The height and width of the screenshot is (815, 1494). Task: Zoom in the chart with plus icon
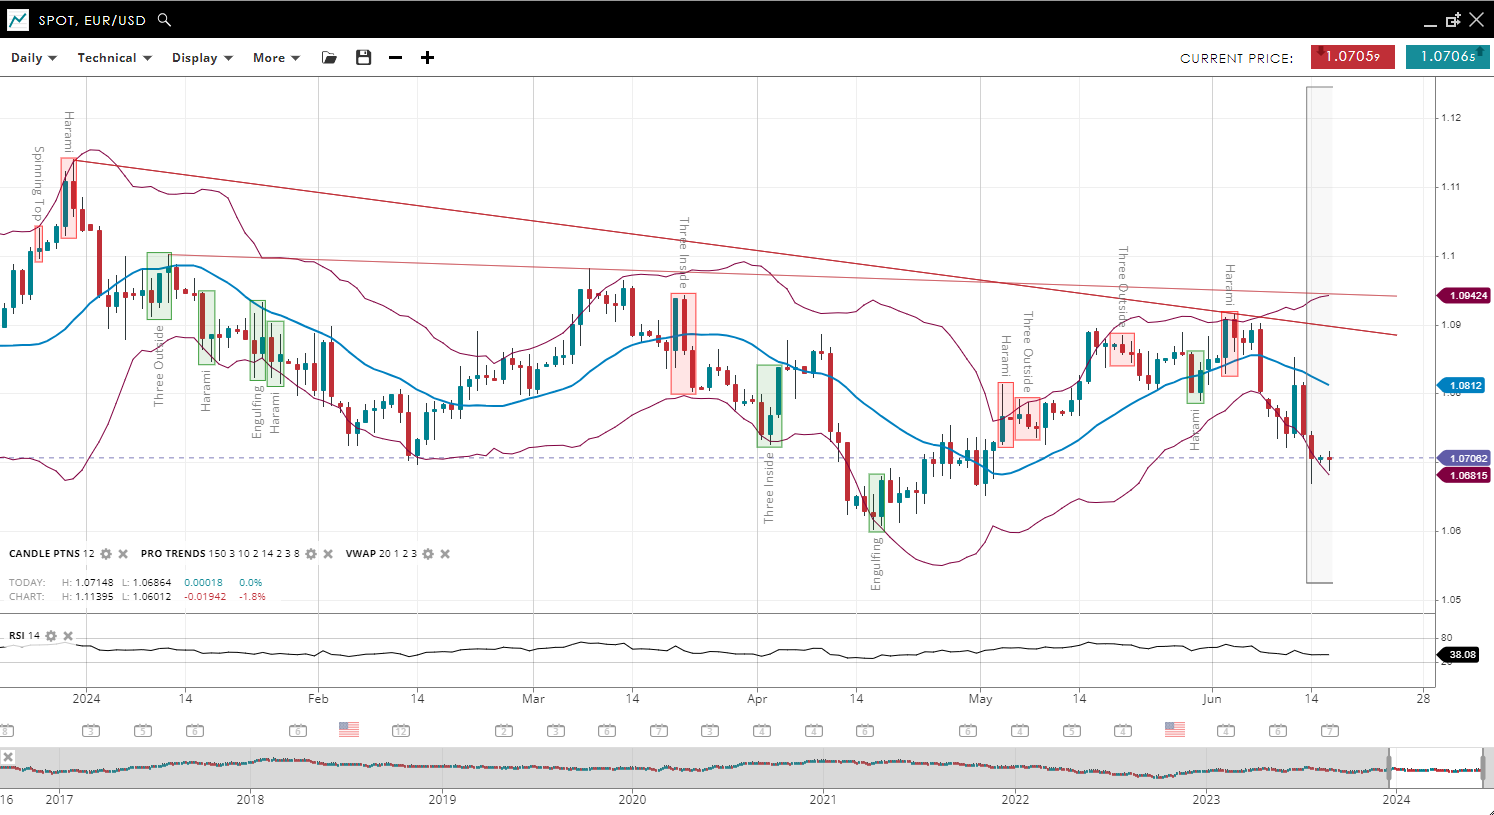click(427, 58)
